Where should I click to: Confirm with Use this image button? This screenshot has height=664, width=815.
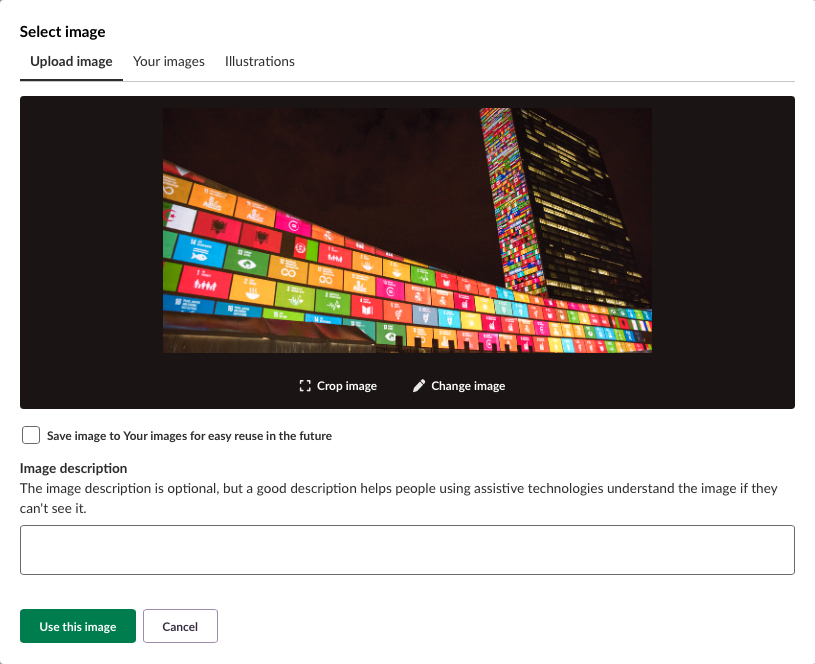(78, 626)
